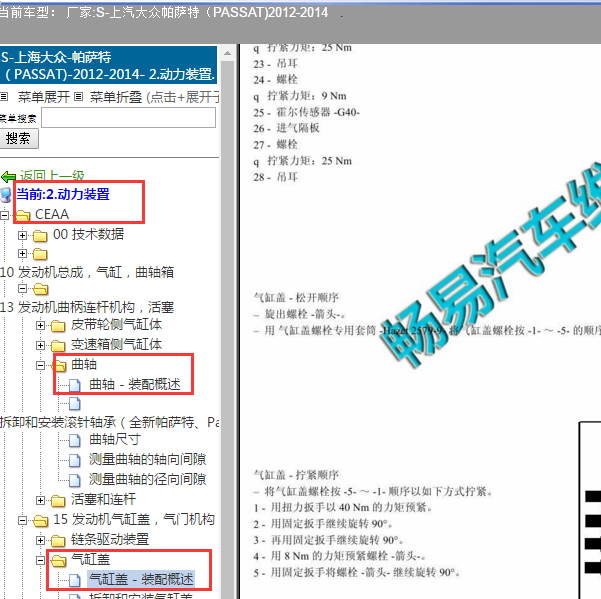This screenshot has height=599, width=601.
Task: Open 曲轴 - 装配概述 page
Action: point(135,384)
